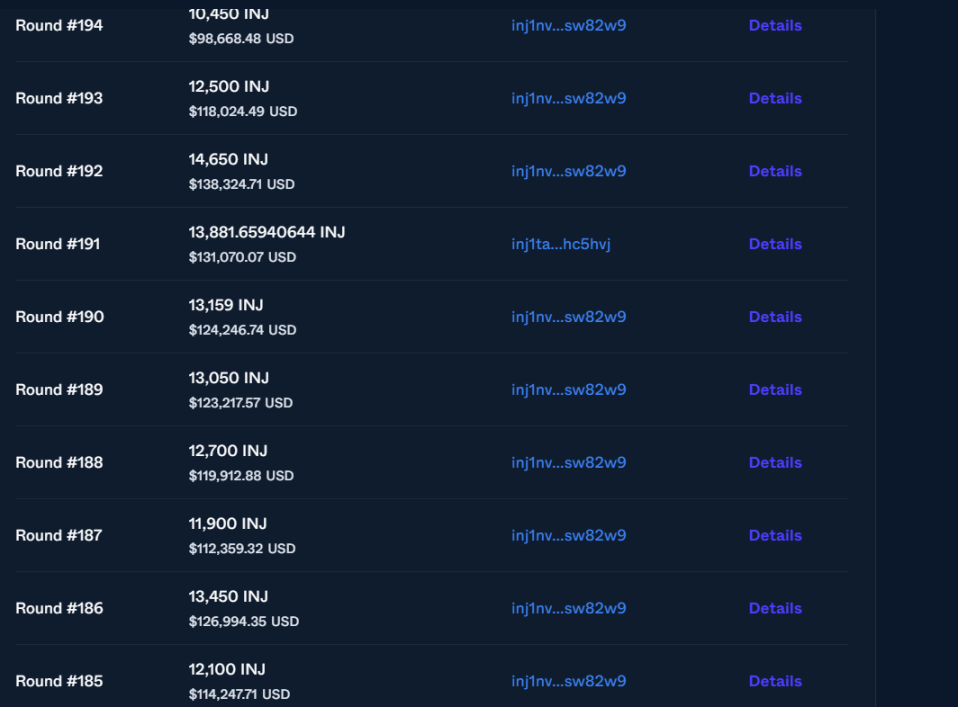Screen dimensions: 958x707
Task: Open Details for Round #189
Action: pyautogui.click(x=775, y=390)
